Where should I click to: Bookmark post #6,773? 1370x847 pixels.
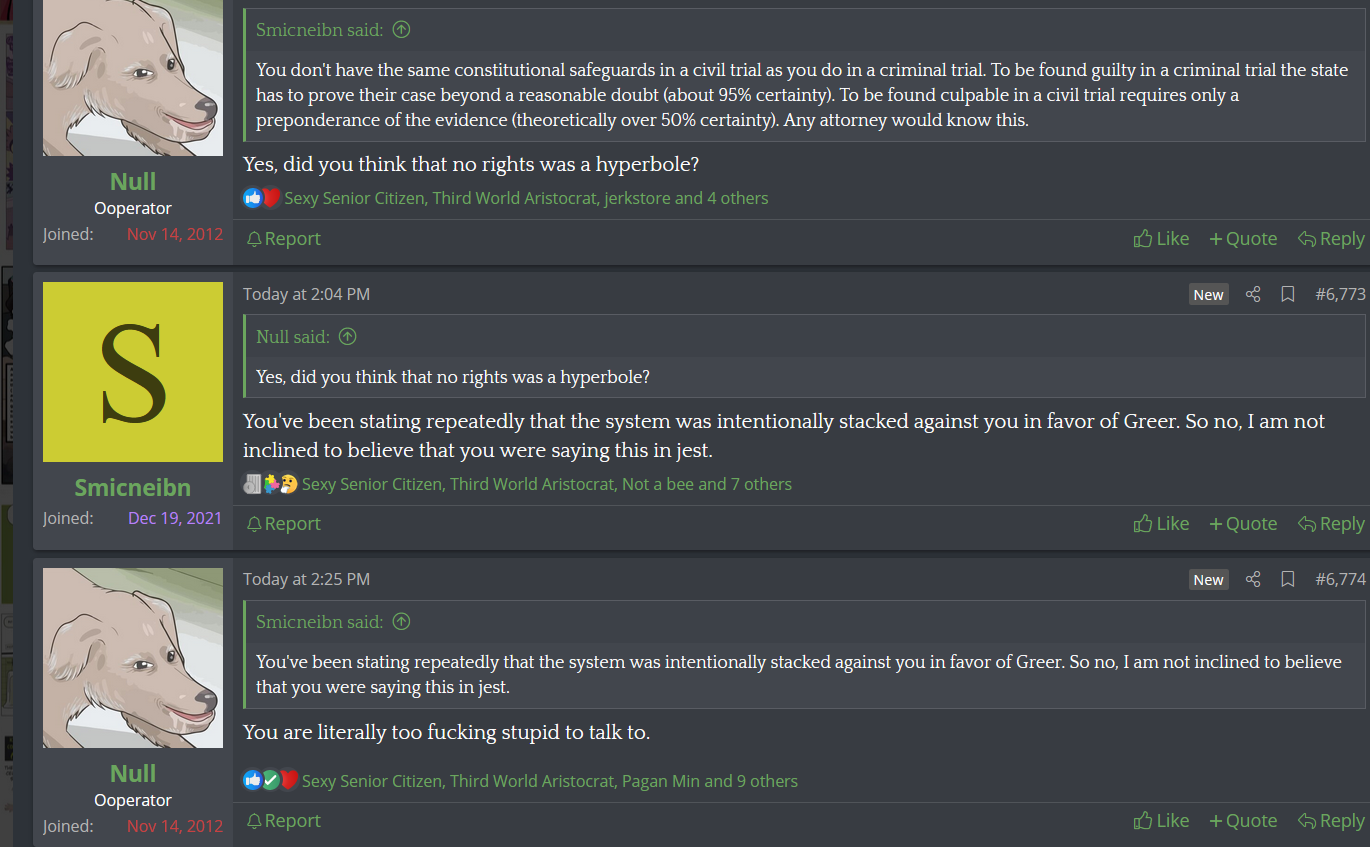click(1288, 294)
